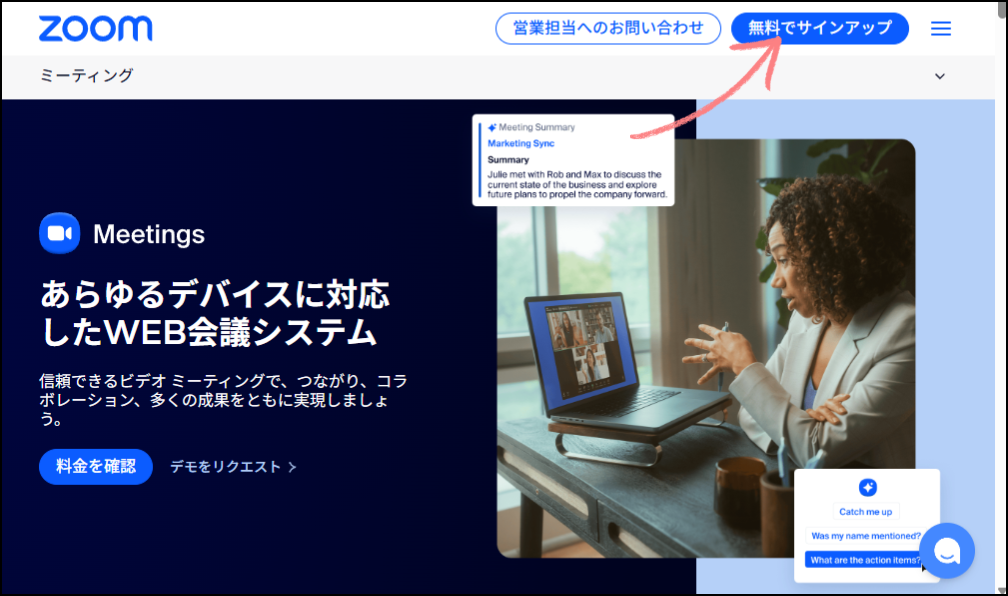Image resolution: width=1008 pixels, height=596 pixels.
Task: Click the あらゆるデバイスに対応 headline
Action: coord(214,313)
